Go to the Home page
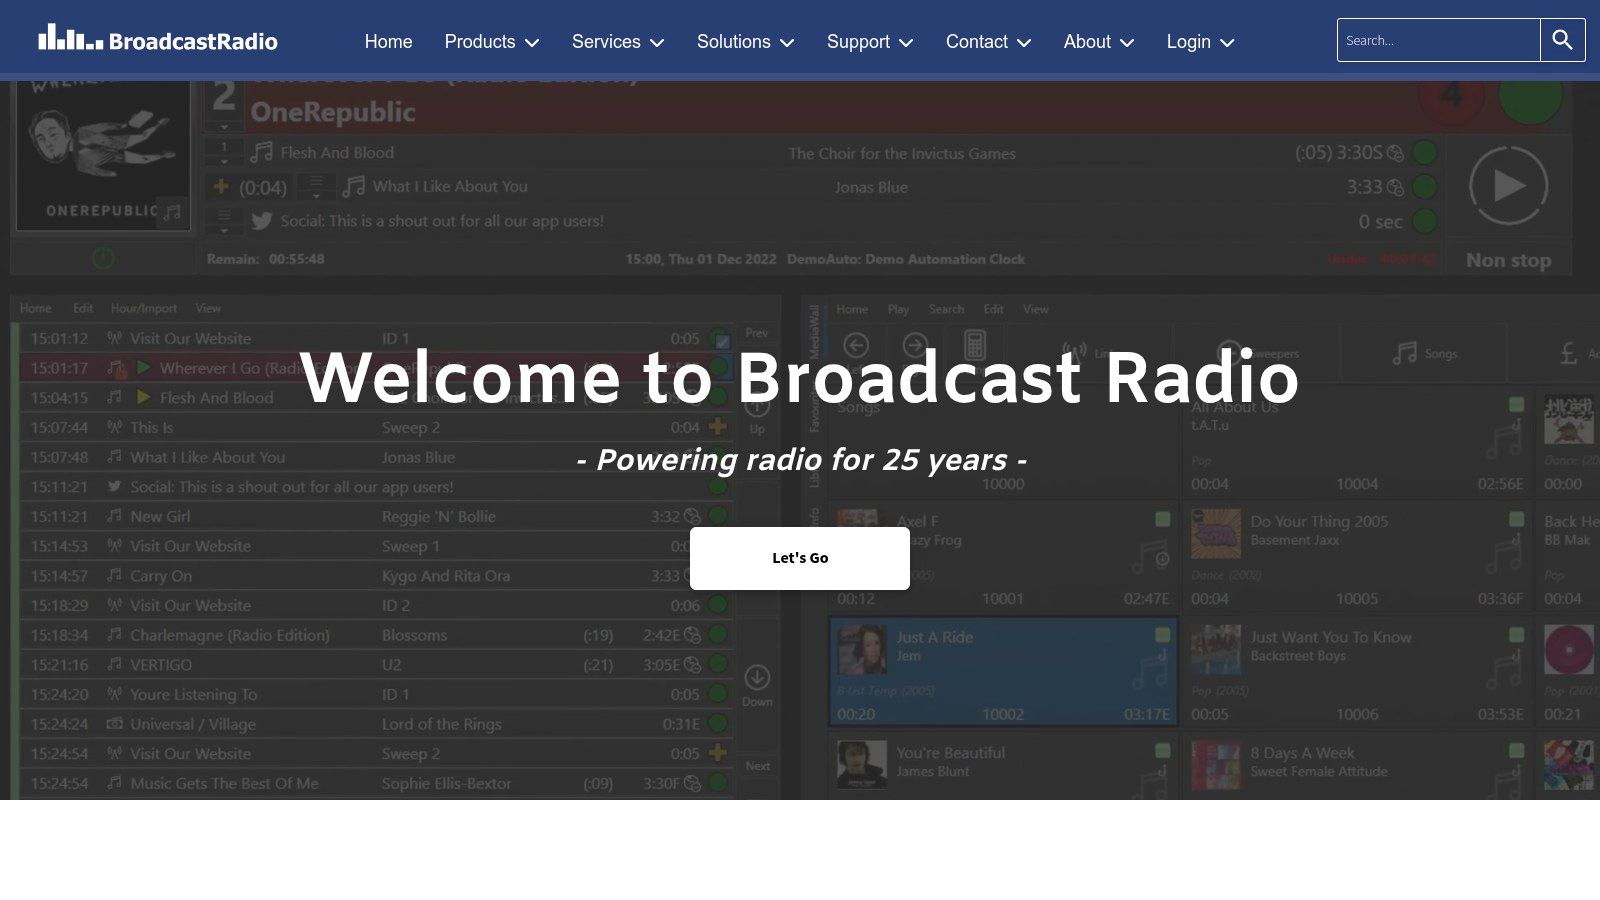 tap(388, 42)
